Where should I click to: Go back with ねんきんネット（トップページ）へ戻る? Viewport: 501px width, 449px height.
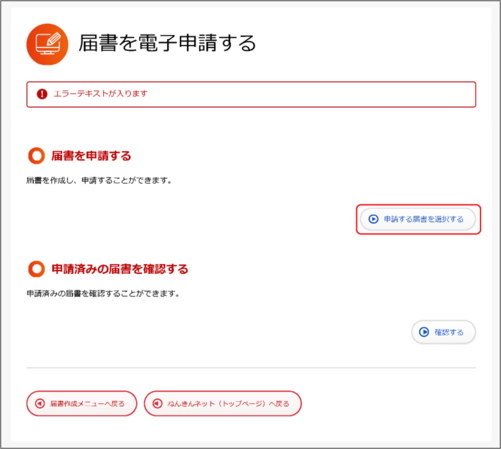223,403
